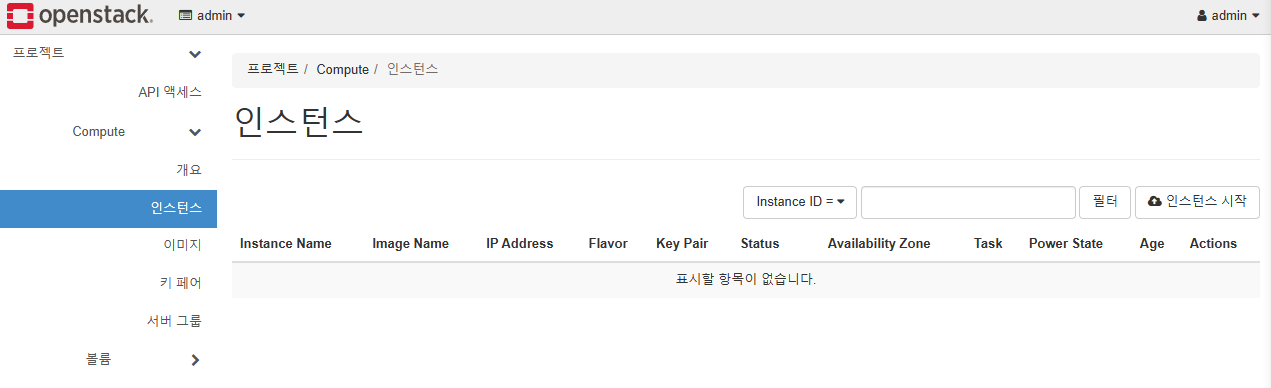The image size is (1271, 388).
Task: Open the 이미지 page
Action: [x=182, y=245]
